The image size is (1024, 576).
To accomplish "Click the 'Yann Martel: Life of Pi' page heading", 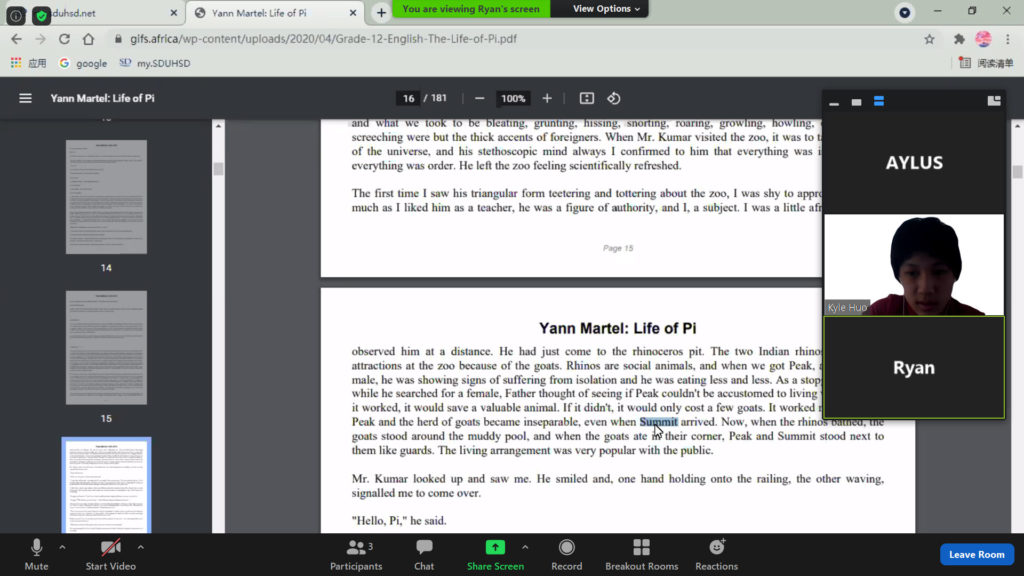I will pyautogui.click(x=617, y=328).
